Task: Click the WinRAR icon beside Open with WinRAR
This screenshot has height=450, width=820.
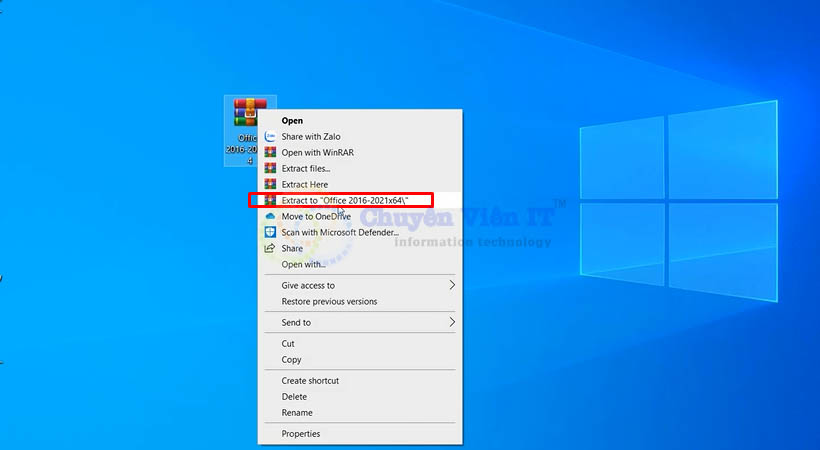Action: (270, 153)
